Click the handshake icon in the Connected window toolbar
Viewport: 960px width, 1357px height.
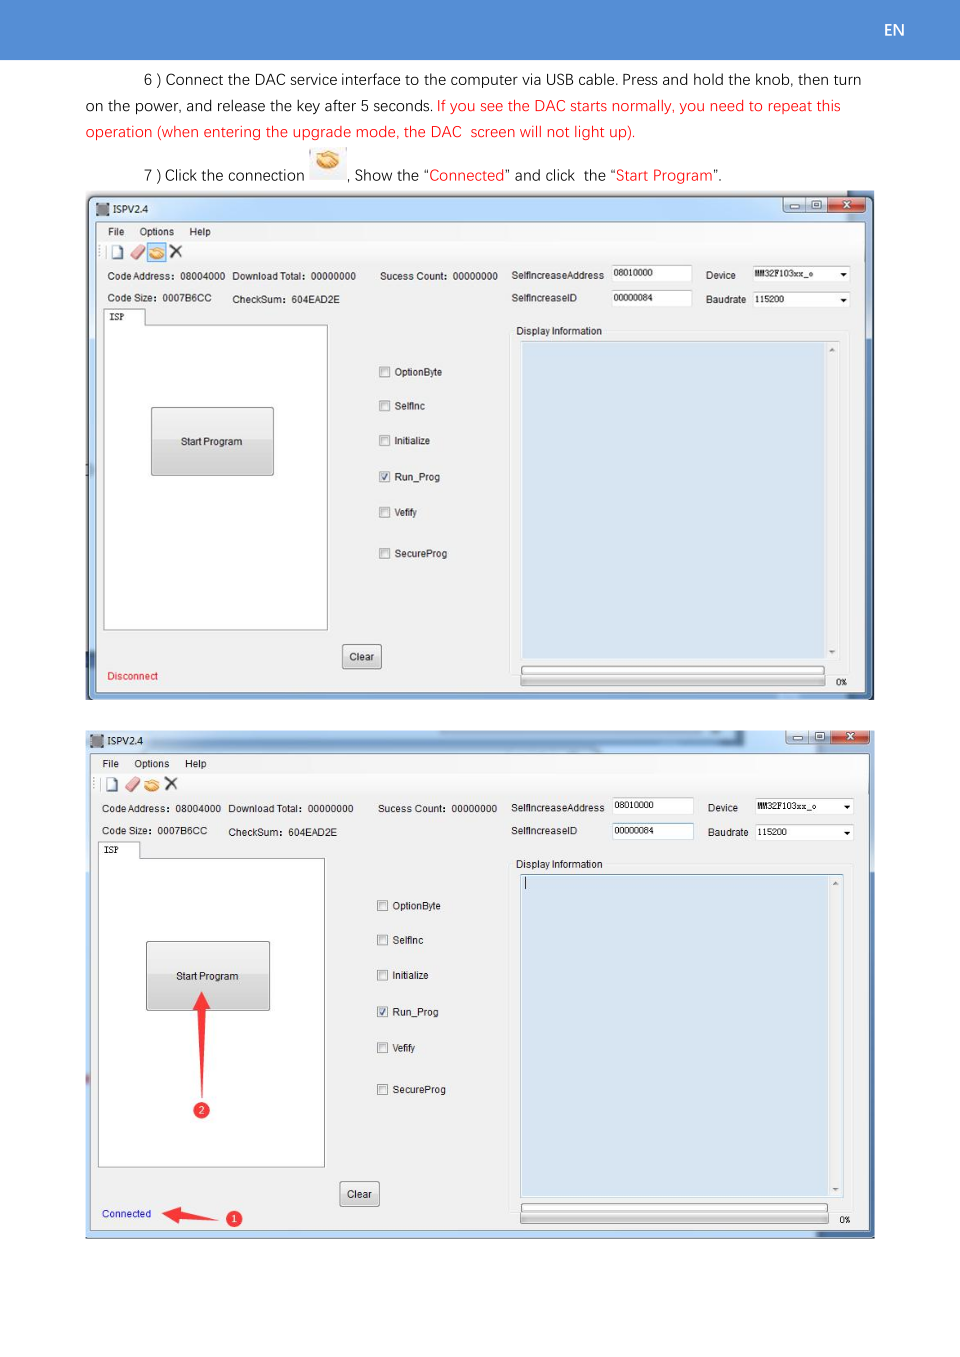pos(151,784)
